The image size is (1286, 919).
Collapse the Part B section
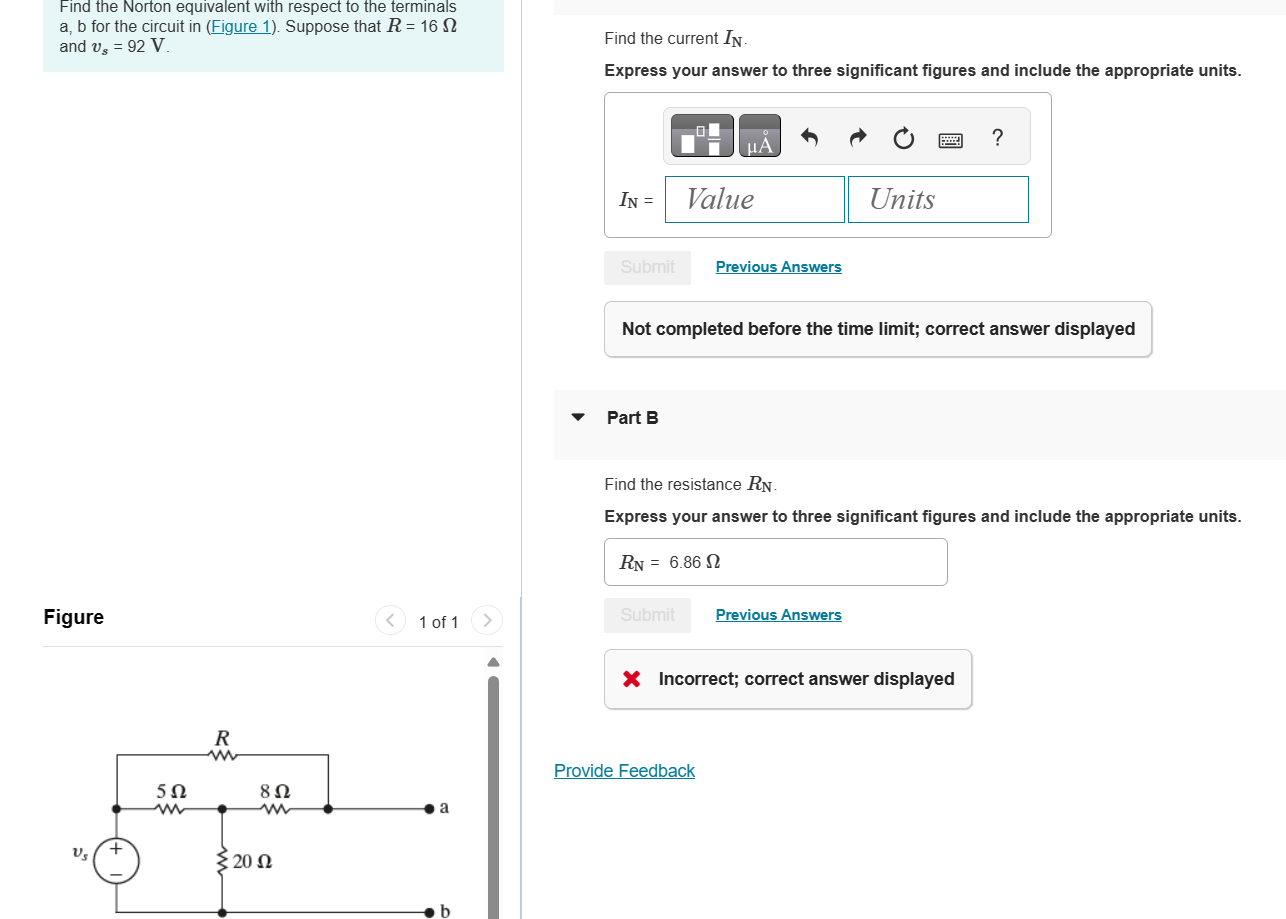coord(577,418)
